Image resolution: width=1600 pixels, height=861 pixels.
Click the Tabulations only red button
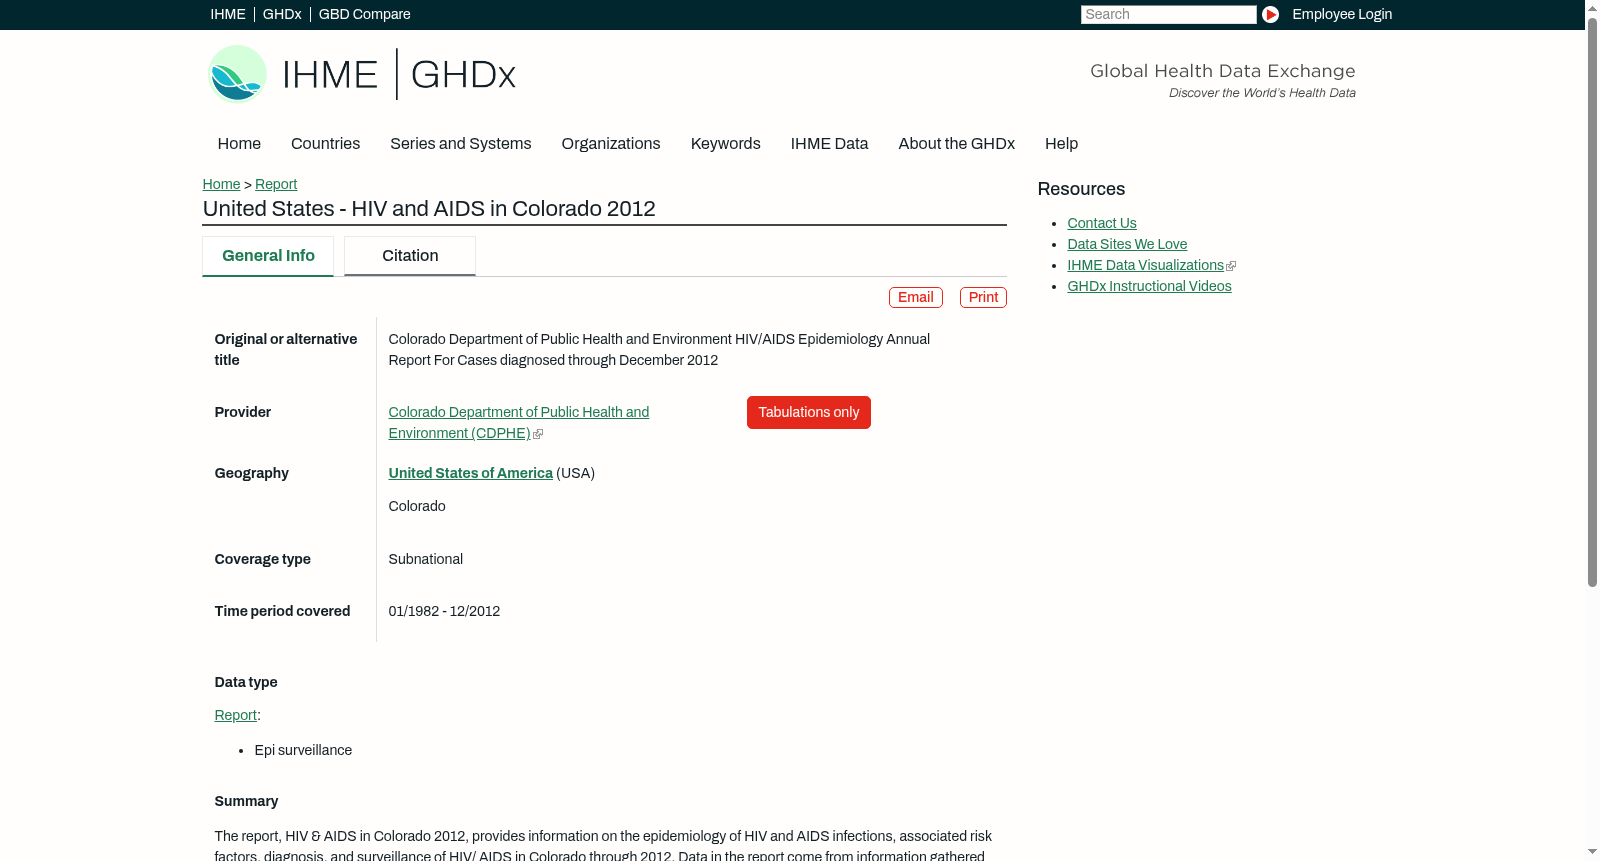coord(808,412)
